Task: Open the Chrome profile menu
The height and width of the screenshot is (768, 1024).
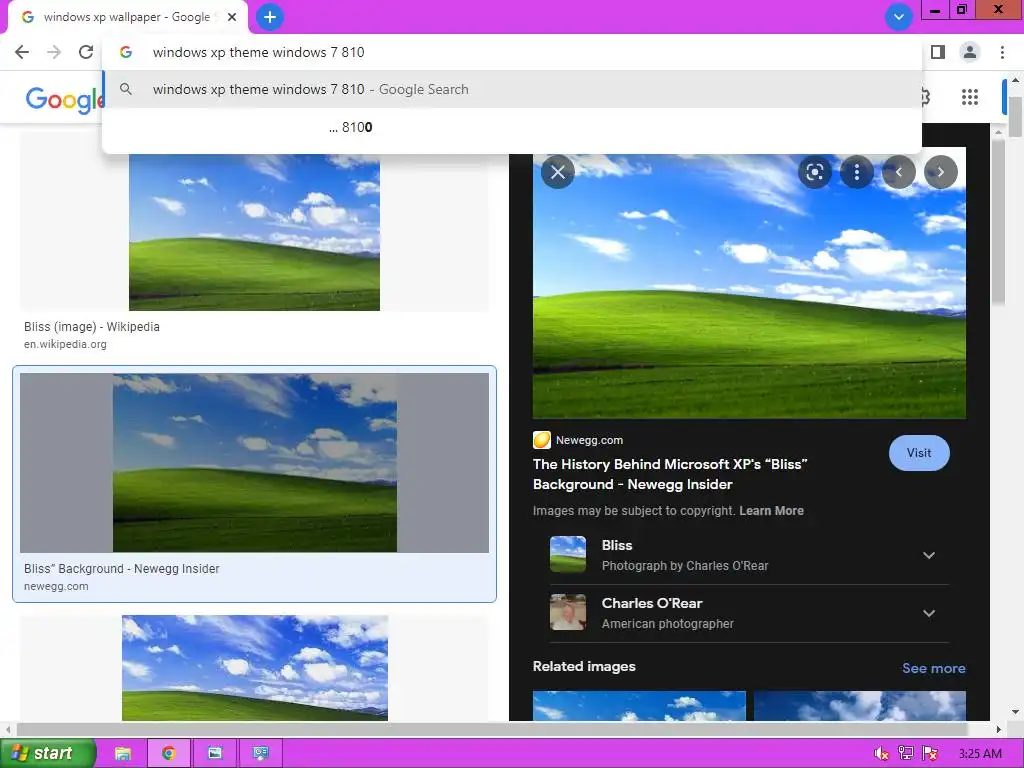Action: pos(970,52)
